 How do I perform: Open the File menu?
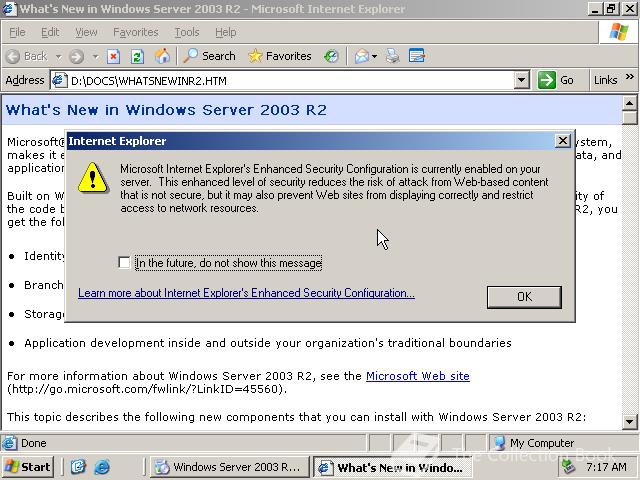pyautogui.click(x=17, y=32)
